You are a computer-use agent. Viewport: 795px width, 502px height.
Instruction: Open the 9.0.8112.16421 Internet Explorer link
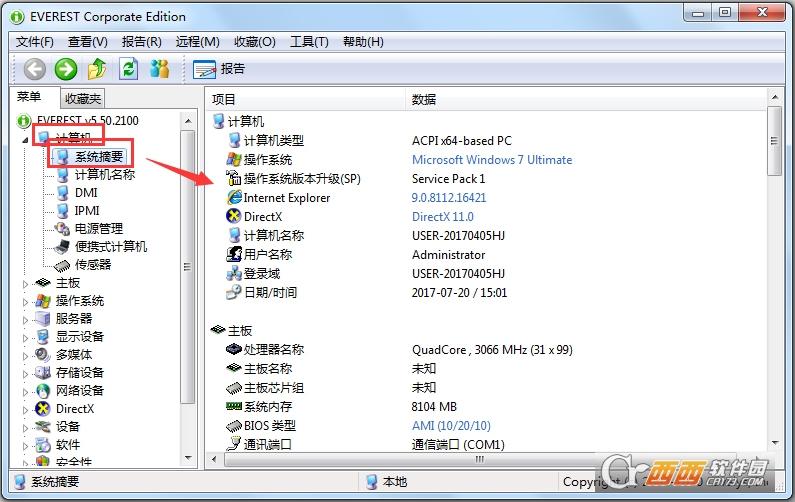point(449,198)
